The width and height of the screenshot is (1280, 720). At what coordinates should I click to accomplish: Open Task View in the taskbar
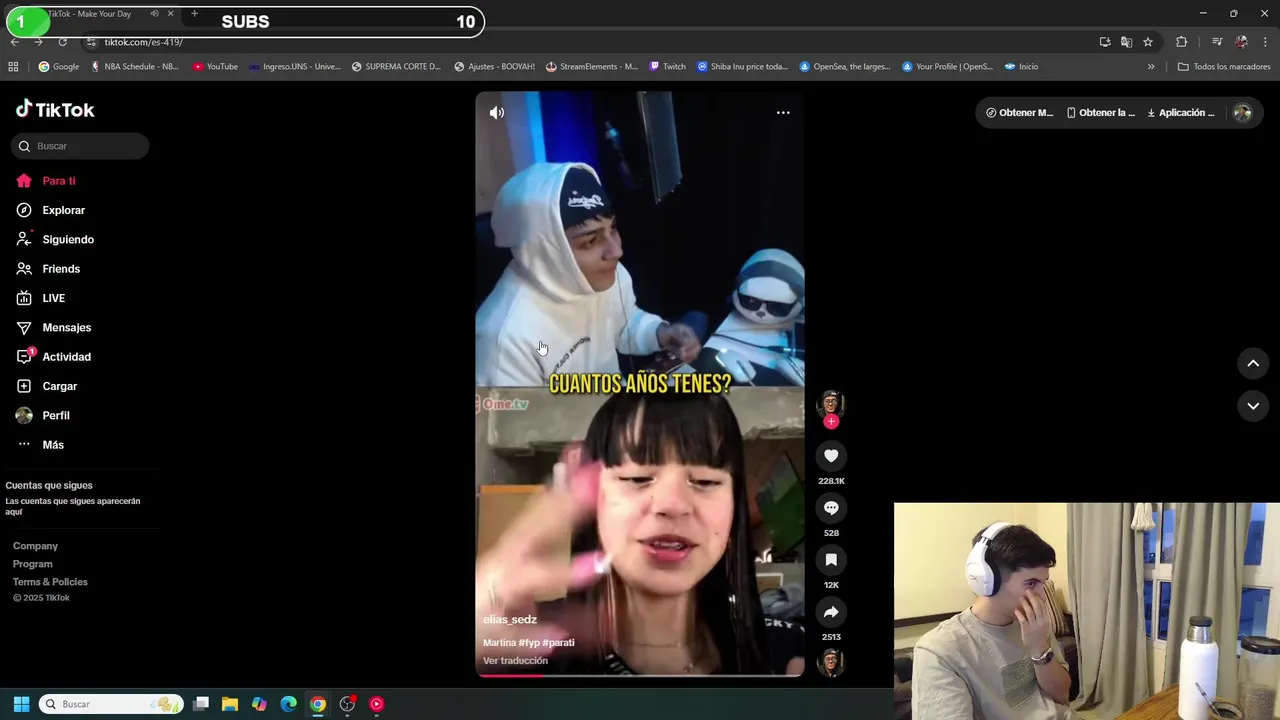pyautogui.click(x=201, y=704)
